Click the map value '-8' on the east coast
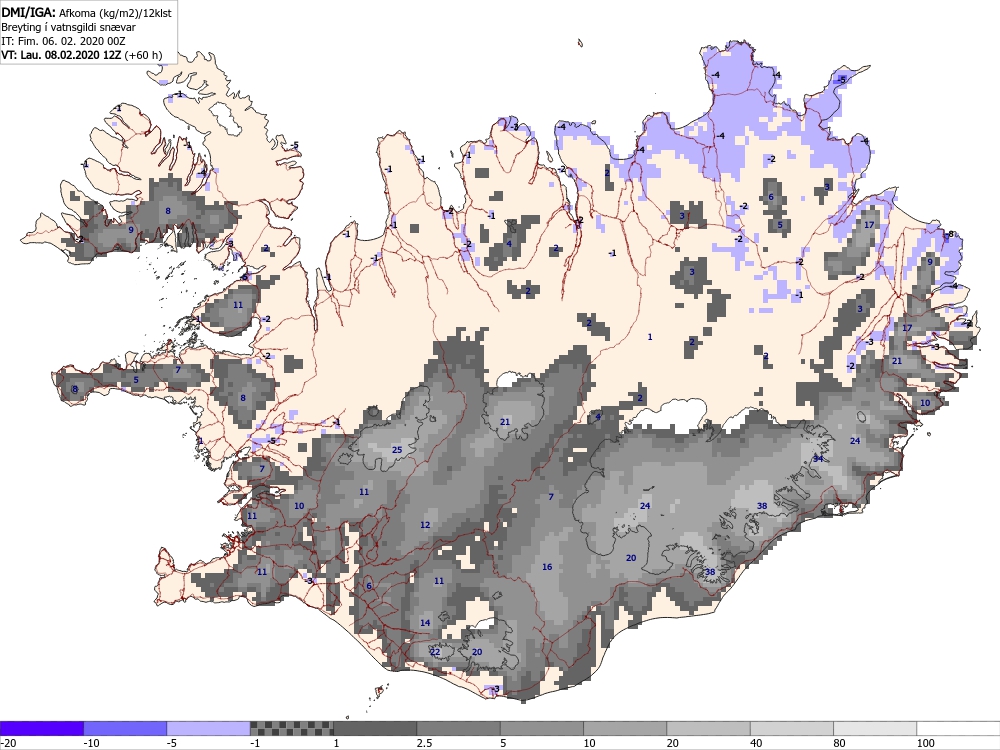Image resolution: width=1000 pixels, height=750 pixels. pos(950,234)
